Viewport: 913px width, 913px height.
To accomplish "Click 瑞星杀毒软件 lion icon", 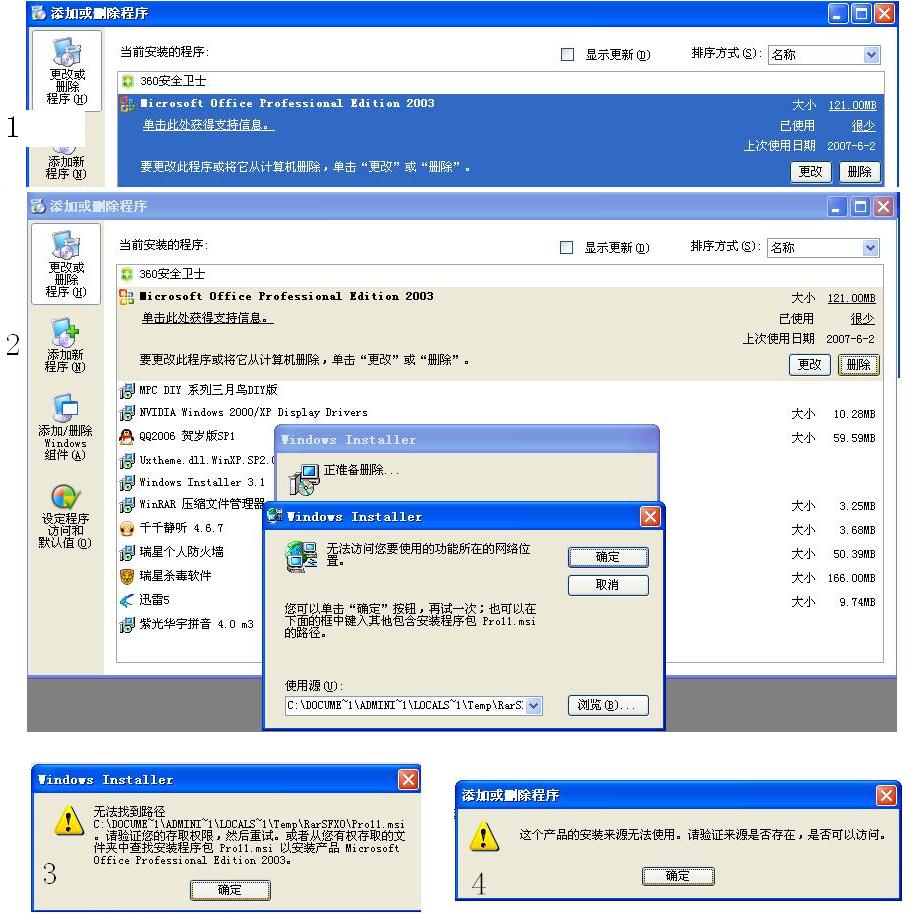I will (x=126, y=576).
